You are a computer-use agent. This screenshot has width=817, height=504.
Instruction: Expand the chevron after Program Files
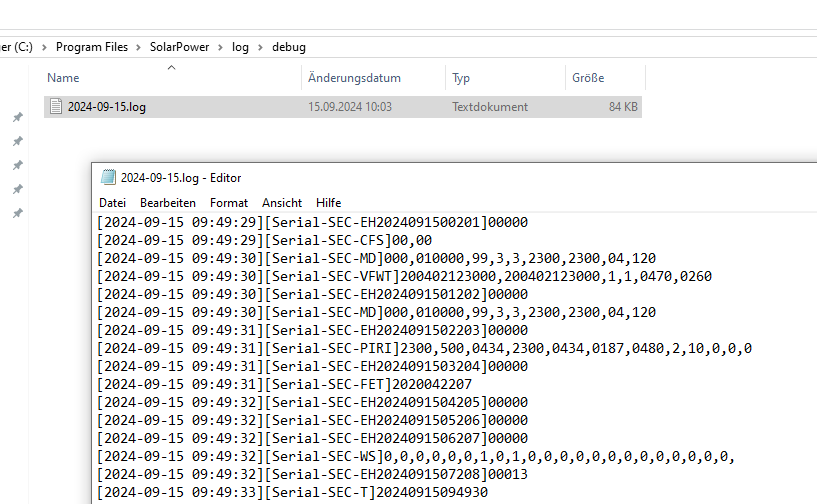click(x=139, y=47)
